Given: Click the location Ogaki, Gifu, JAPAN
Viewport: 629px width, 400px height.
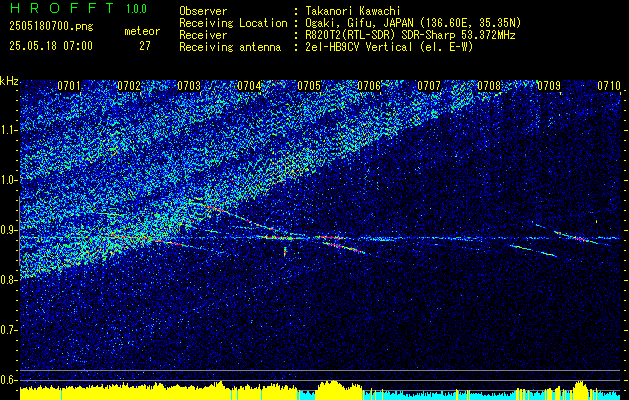Looking at the screenshot, I should 359,23.
